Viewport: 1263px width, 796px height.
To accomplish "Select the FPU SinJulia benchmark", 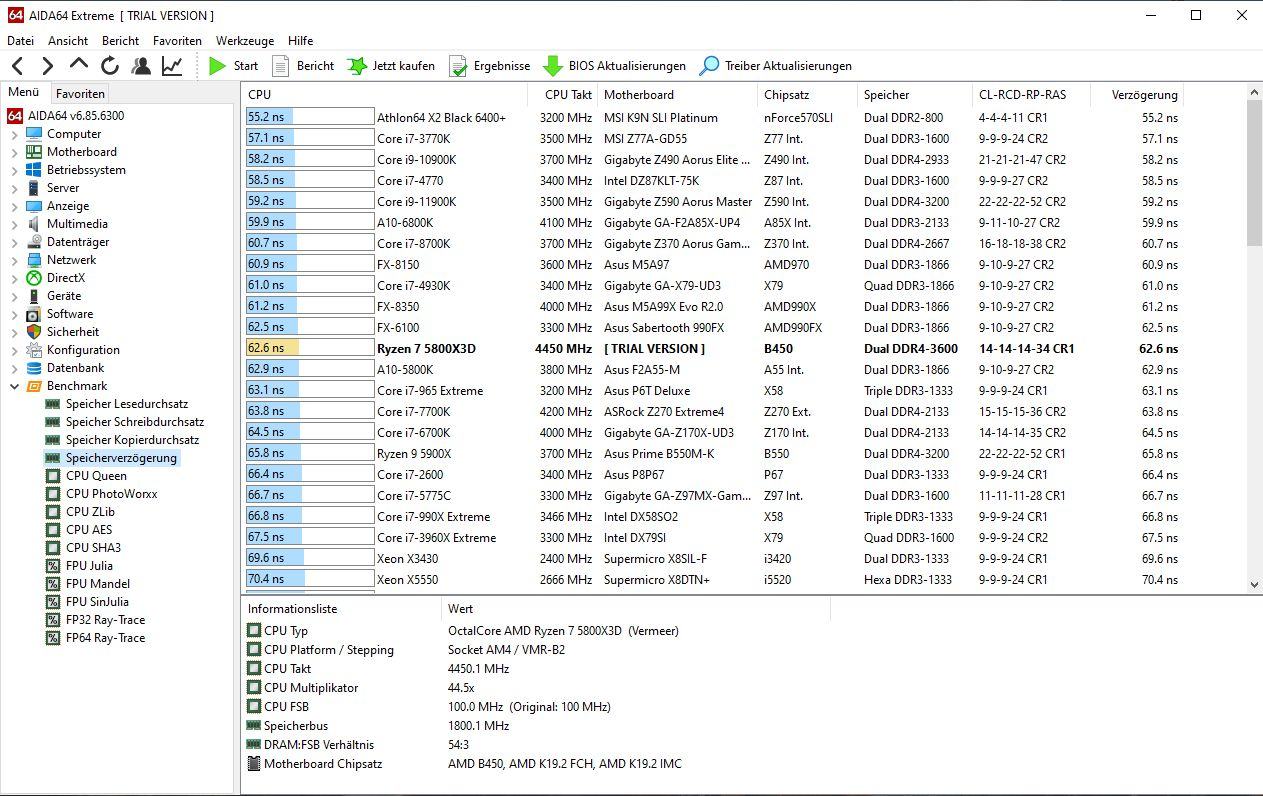I will (x=97, y=602).
